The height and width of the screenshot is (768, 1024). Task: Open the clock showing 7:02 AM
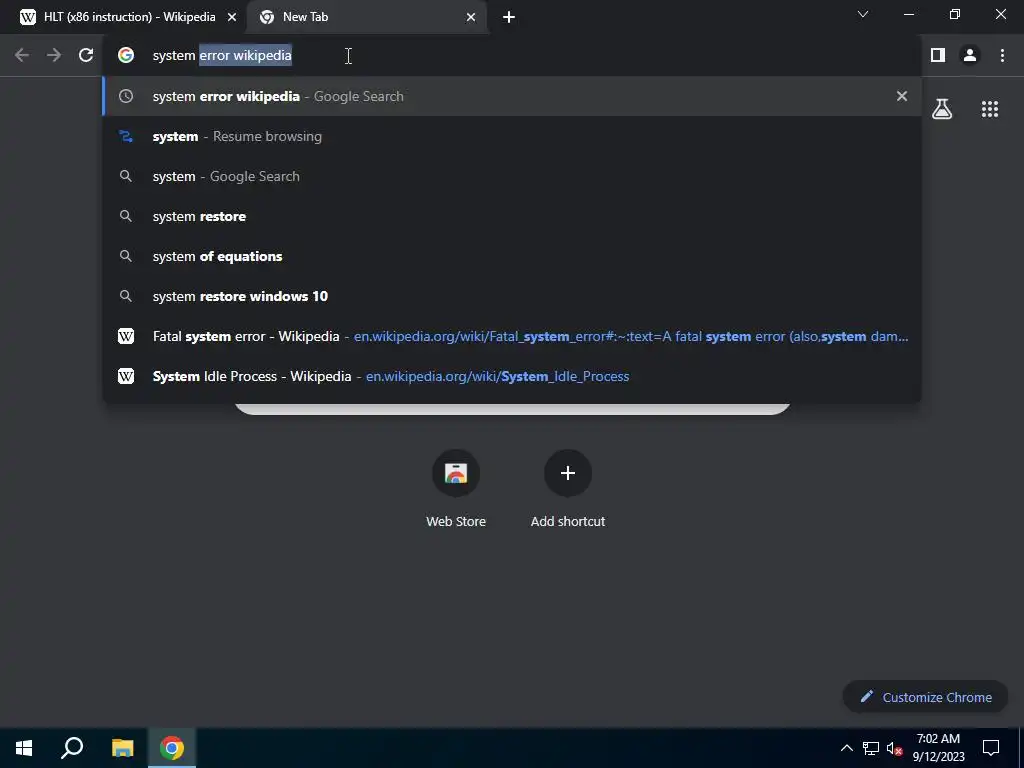(938, 748)
